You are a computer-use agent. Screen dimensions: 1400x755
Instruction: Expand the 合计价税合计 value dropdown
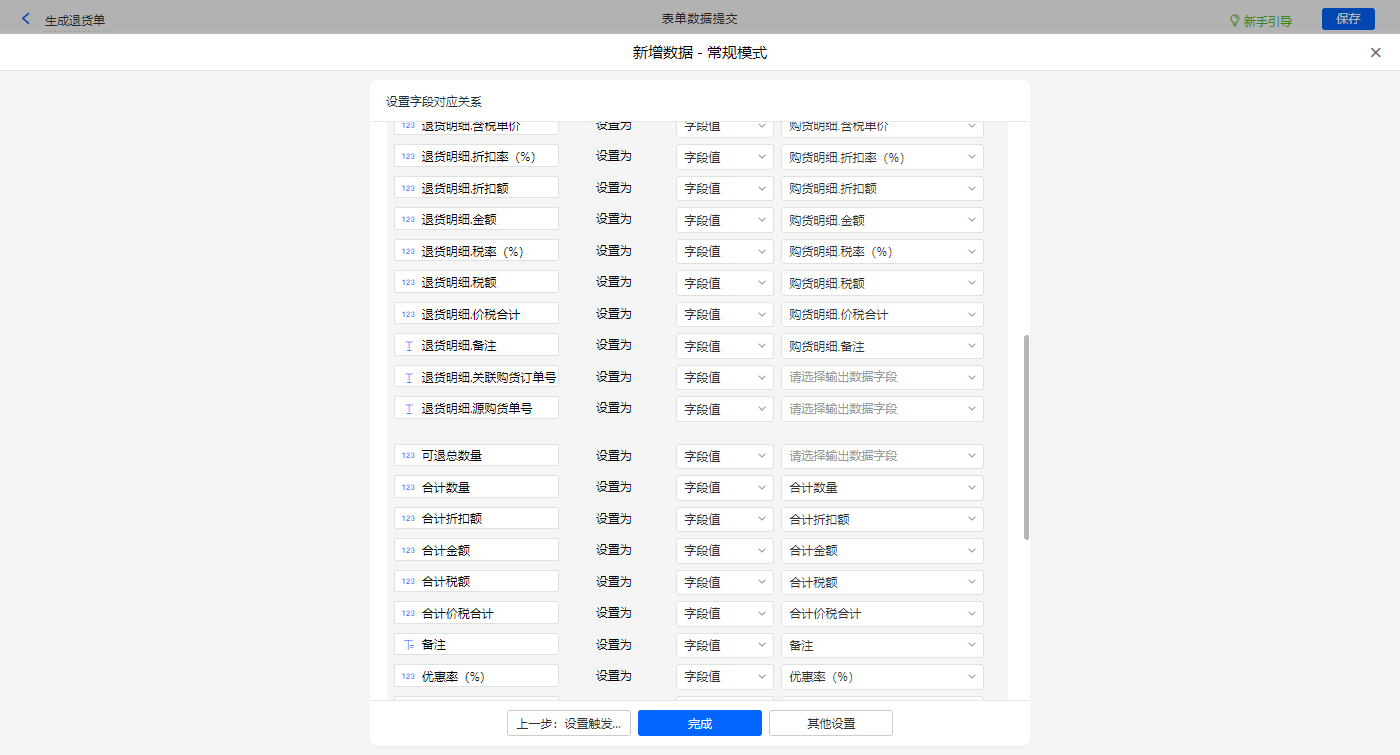[881, 613]
